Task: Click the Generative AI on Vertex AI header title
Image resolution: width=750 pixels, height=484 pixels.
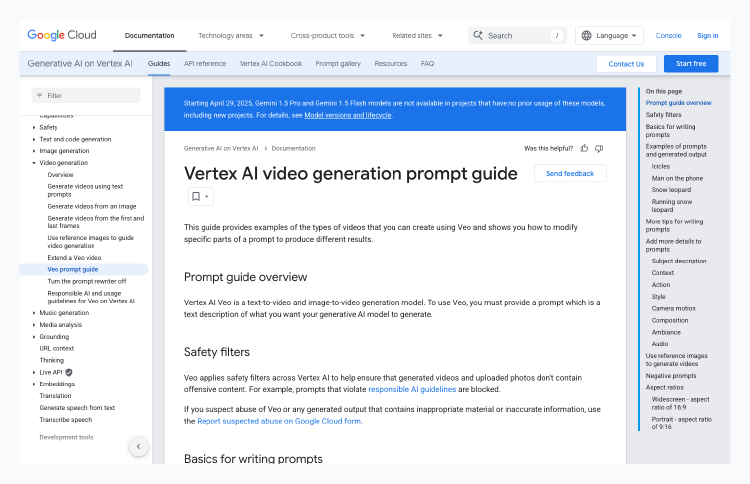Action: click(x=80, y=64)
